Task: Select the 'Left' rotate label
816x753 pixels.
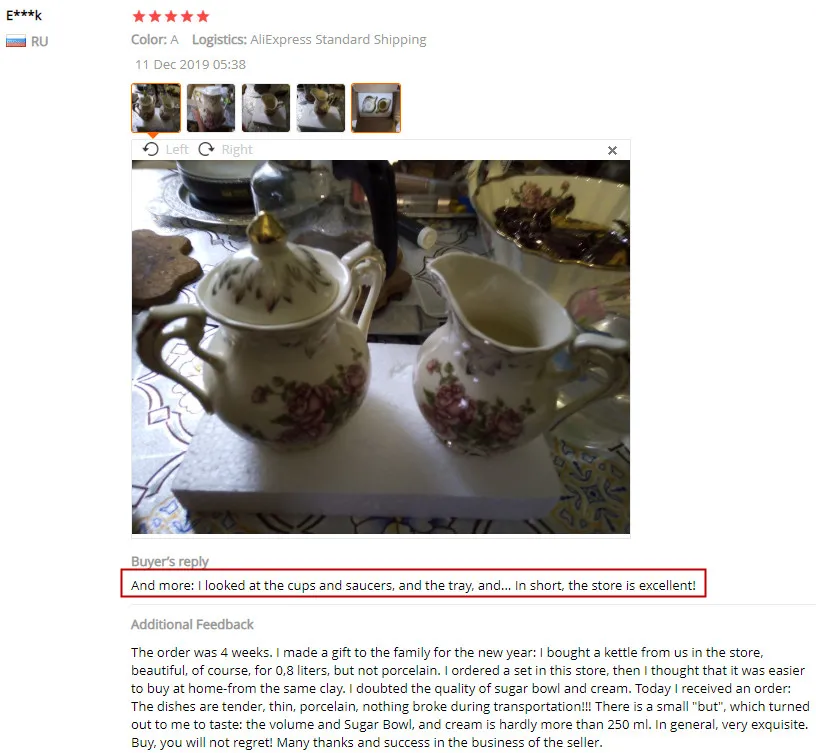Action: (177, 150)
